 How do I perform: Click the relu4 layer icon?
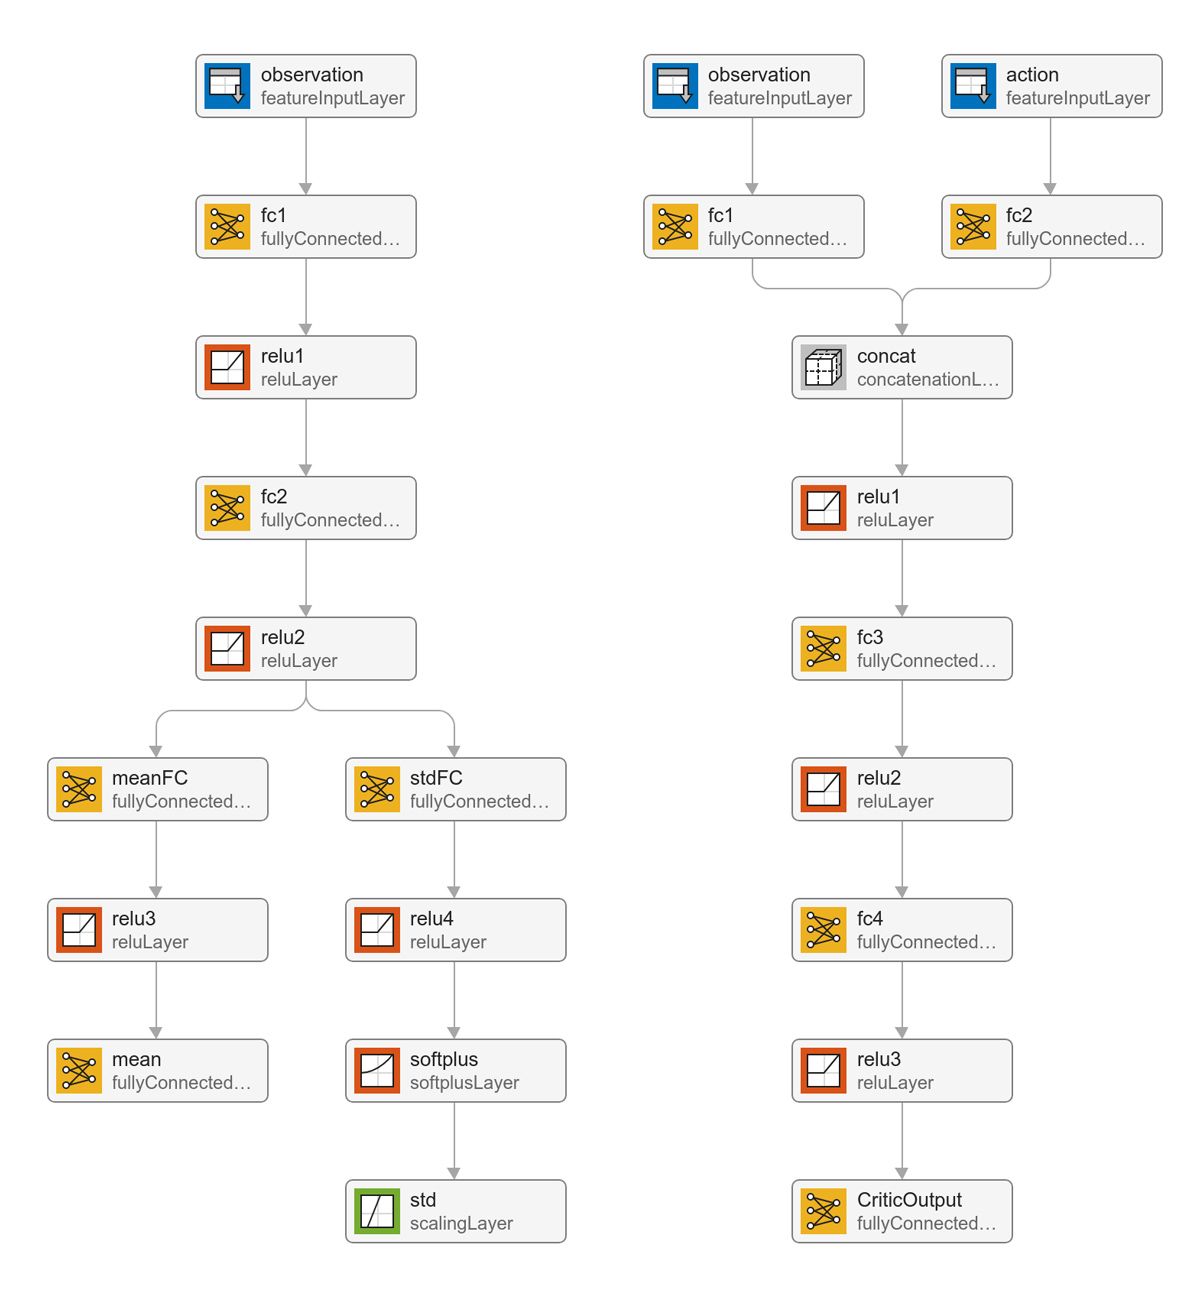point(377,930)
